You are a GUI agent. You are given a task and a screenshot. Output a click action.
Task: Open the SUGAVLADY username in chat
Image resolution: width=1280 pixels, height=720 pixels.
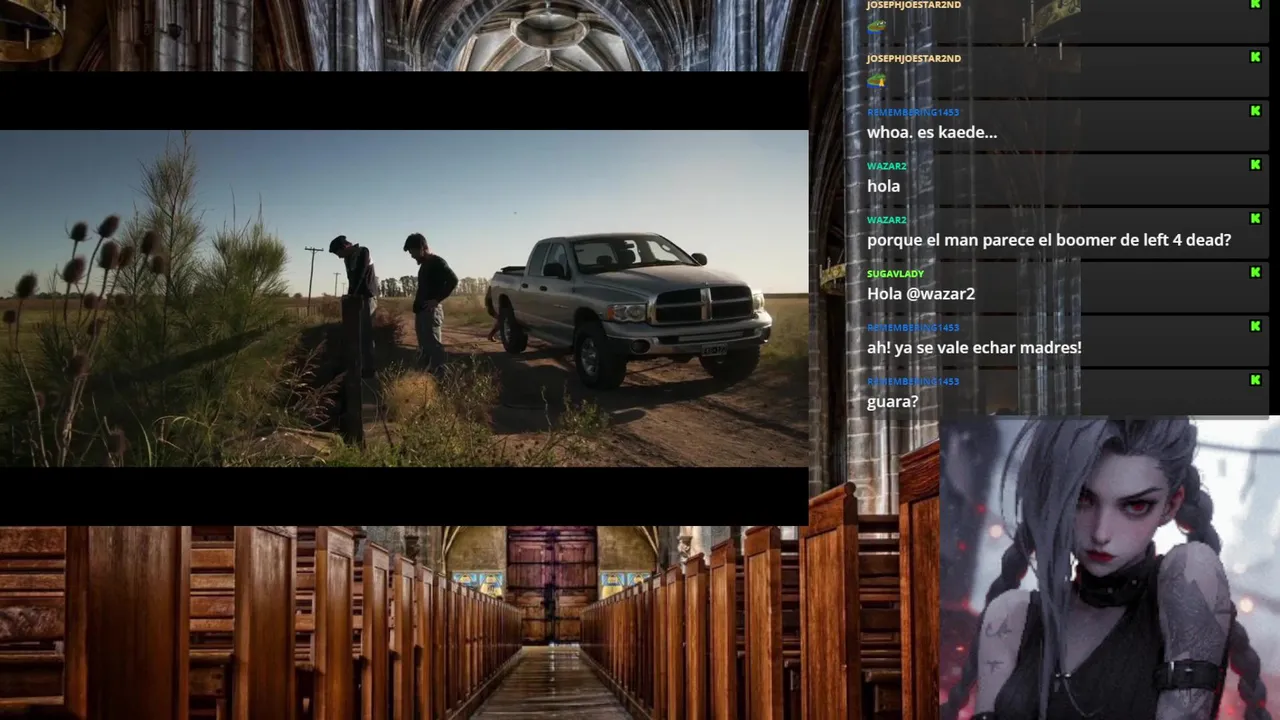tap(895, 273)
